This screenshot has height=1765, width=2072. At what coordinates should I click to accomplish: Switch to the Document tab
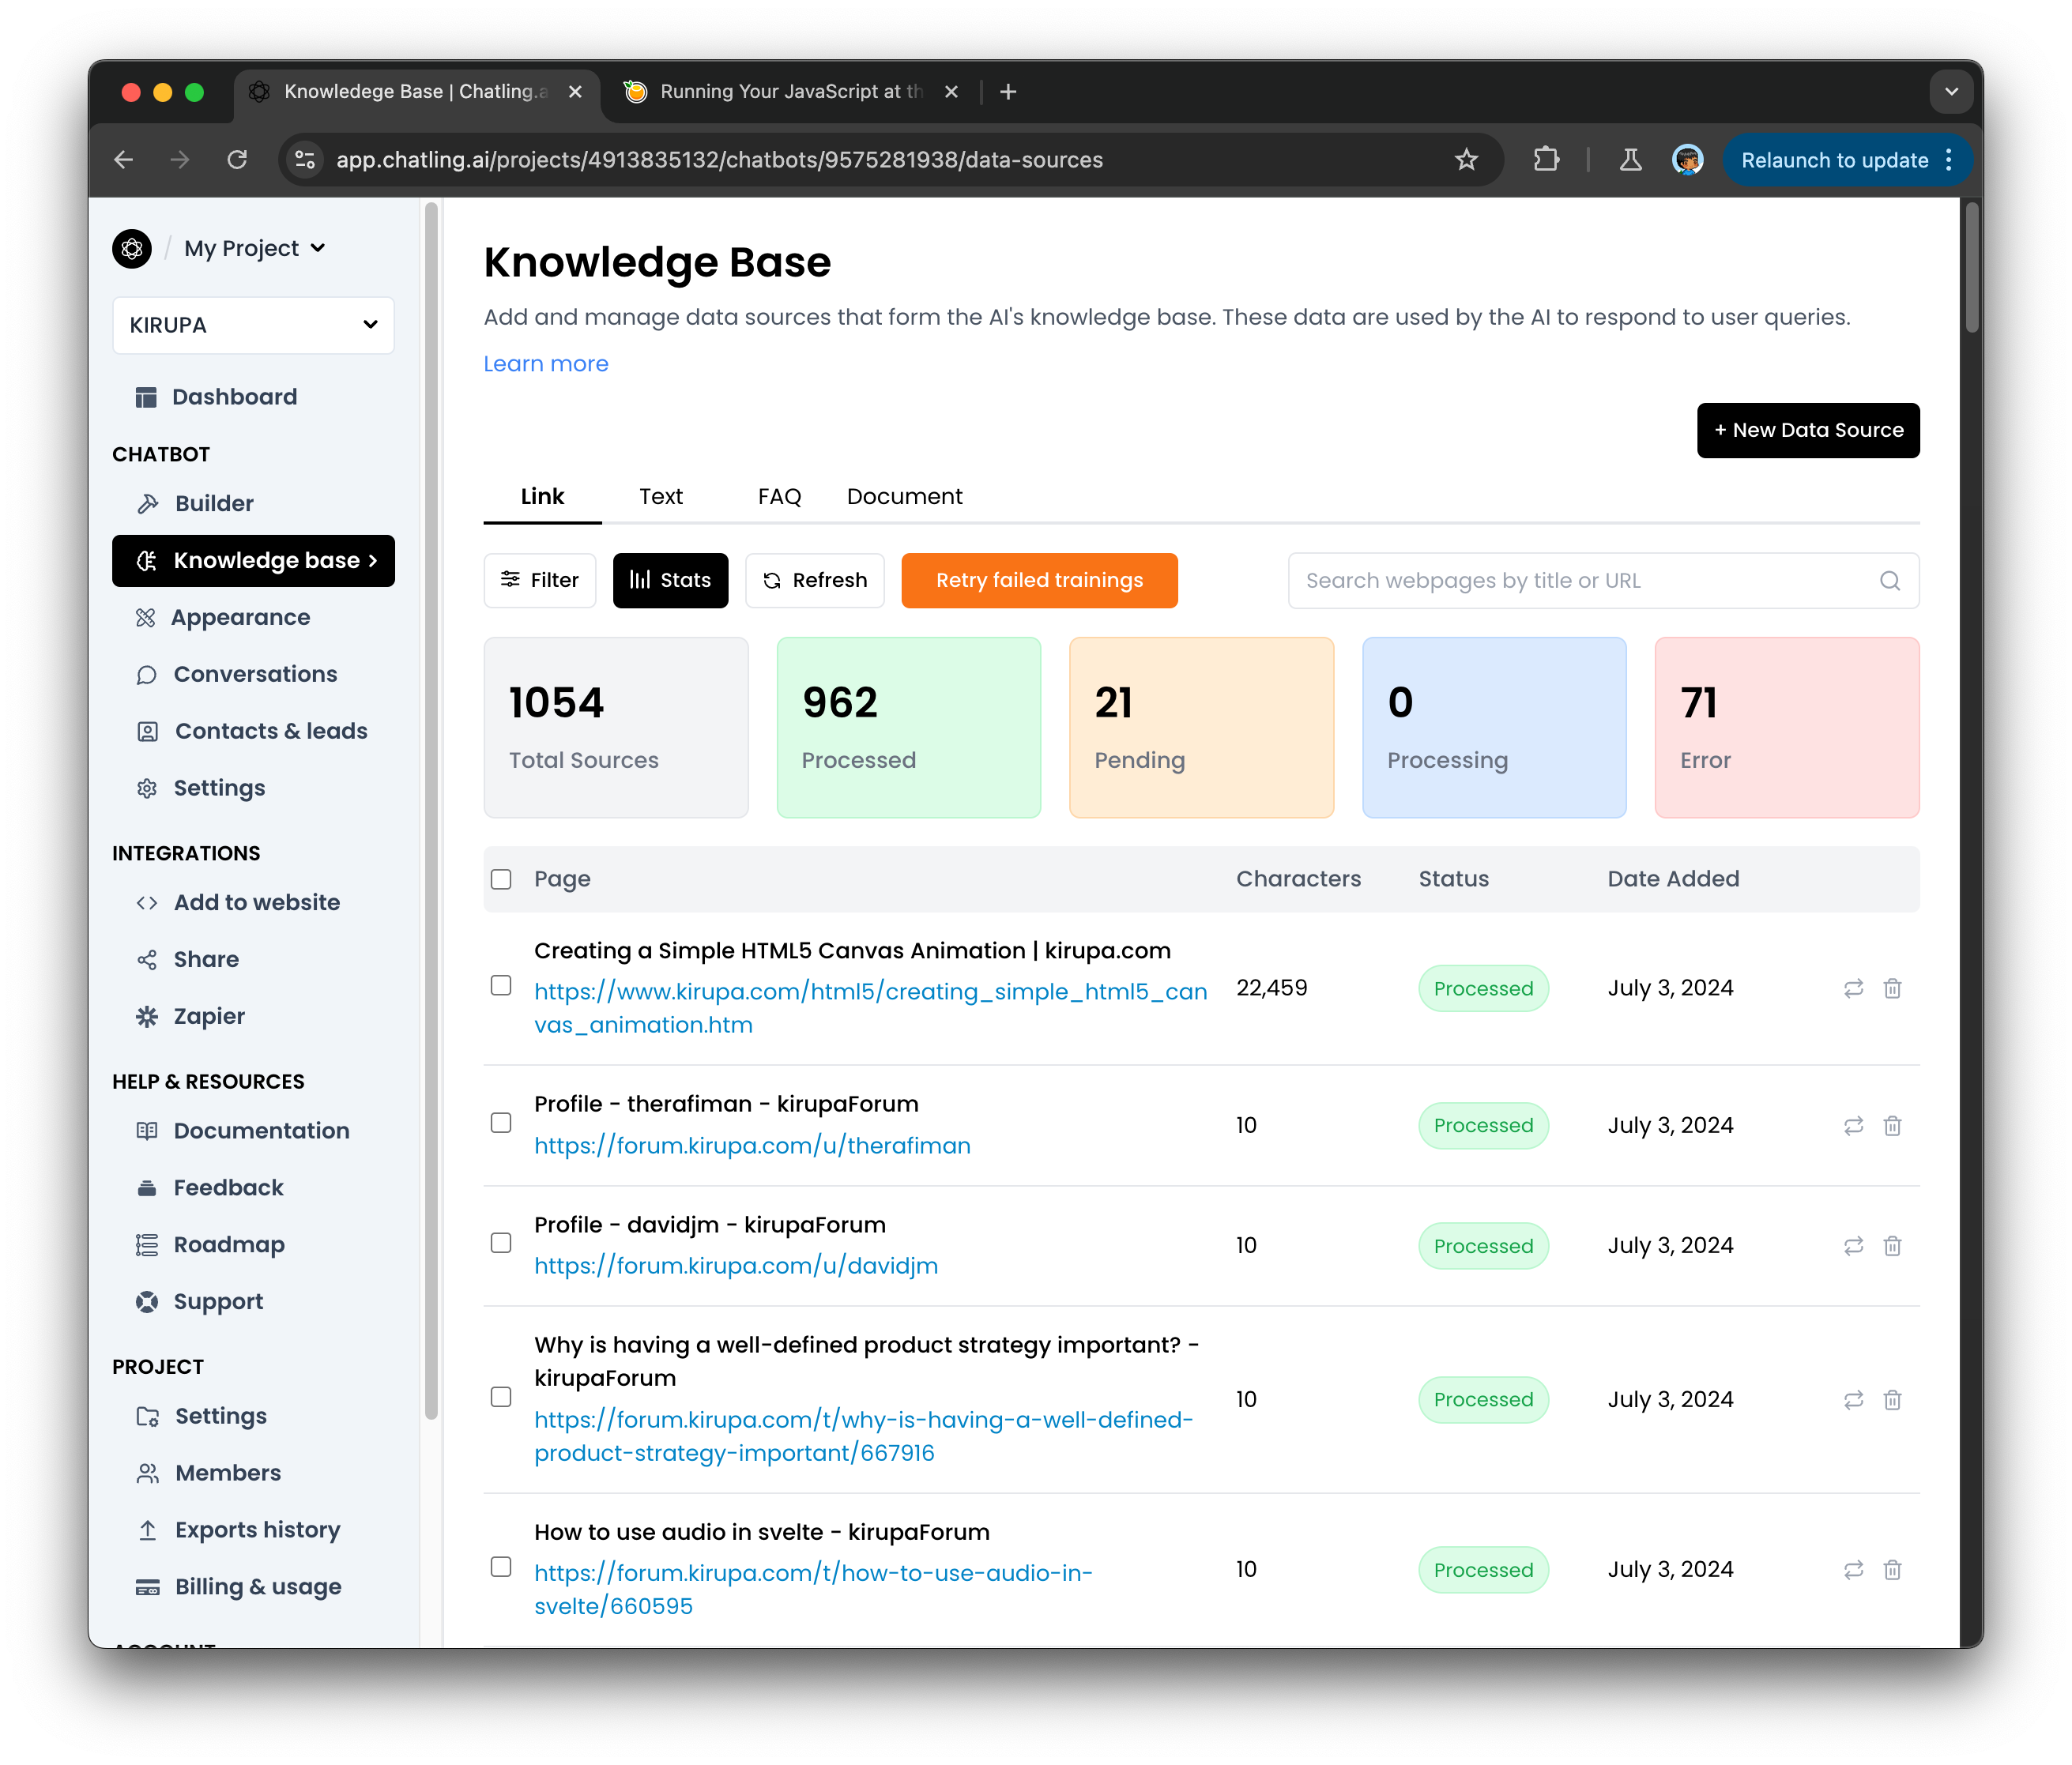[904, 496]
